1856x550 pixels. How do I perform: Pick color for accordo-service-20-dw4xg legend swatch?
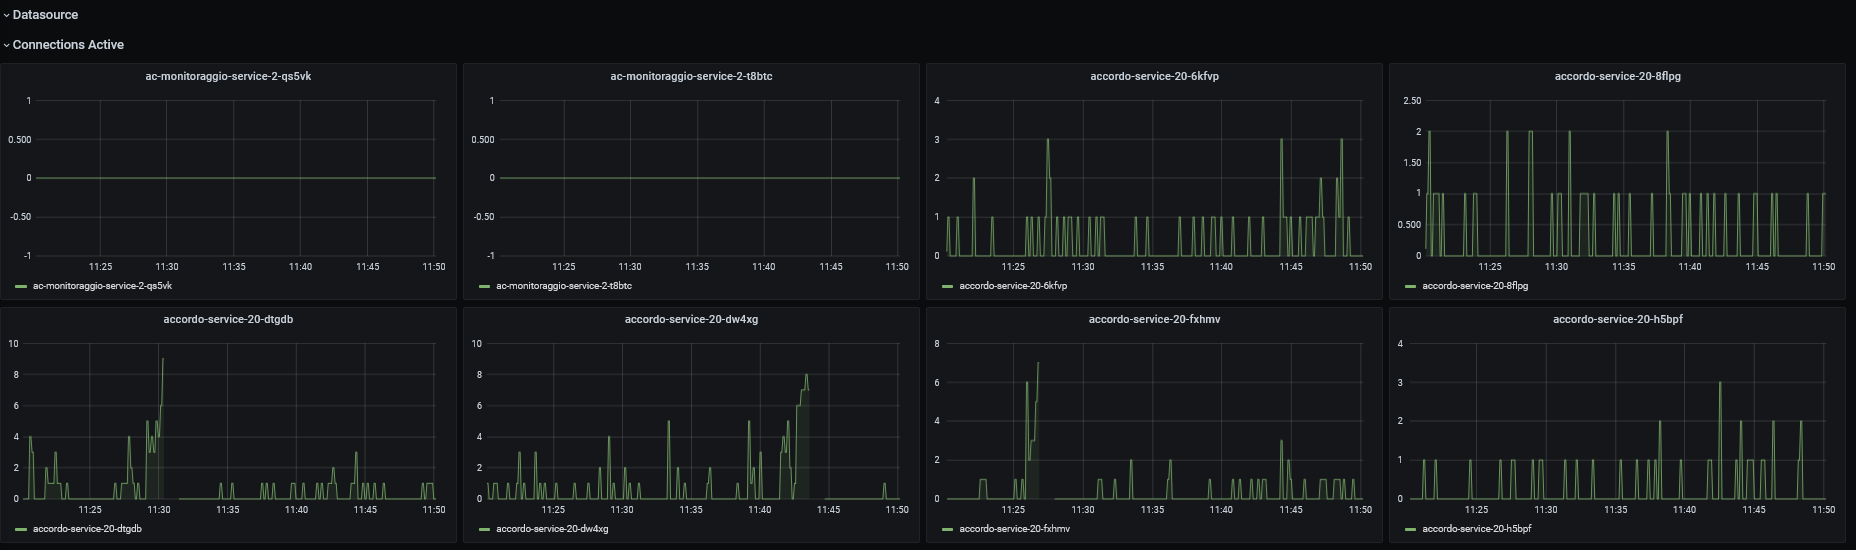[484, 530]
